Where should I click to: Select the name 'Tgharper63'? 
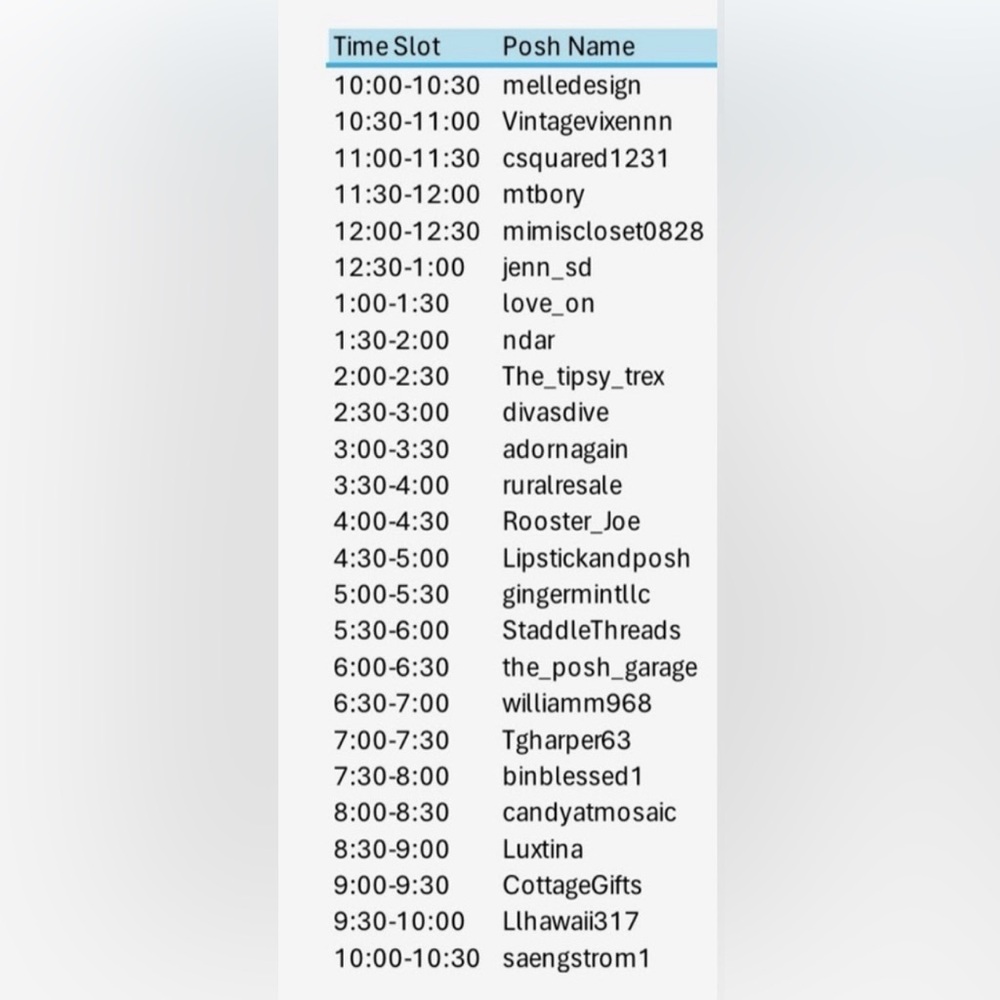(566, 740)
